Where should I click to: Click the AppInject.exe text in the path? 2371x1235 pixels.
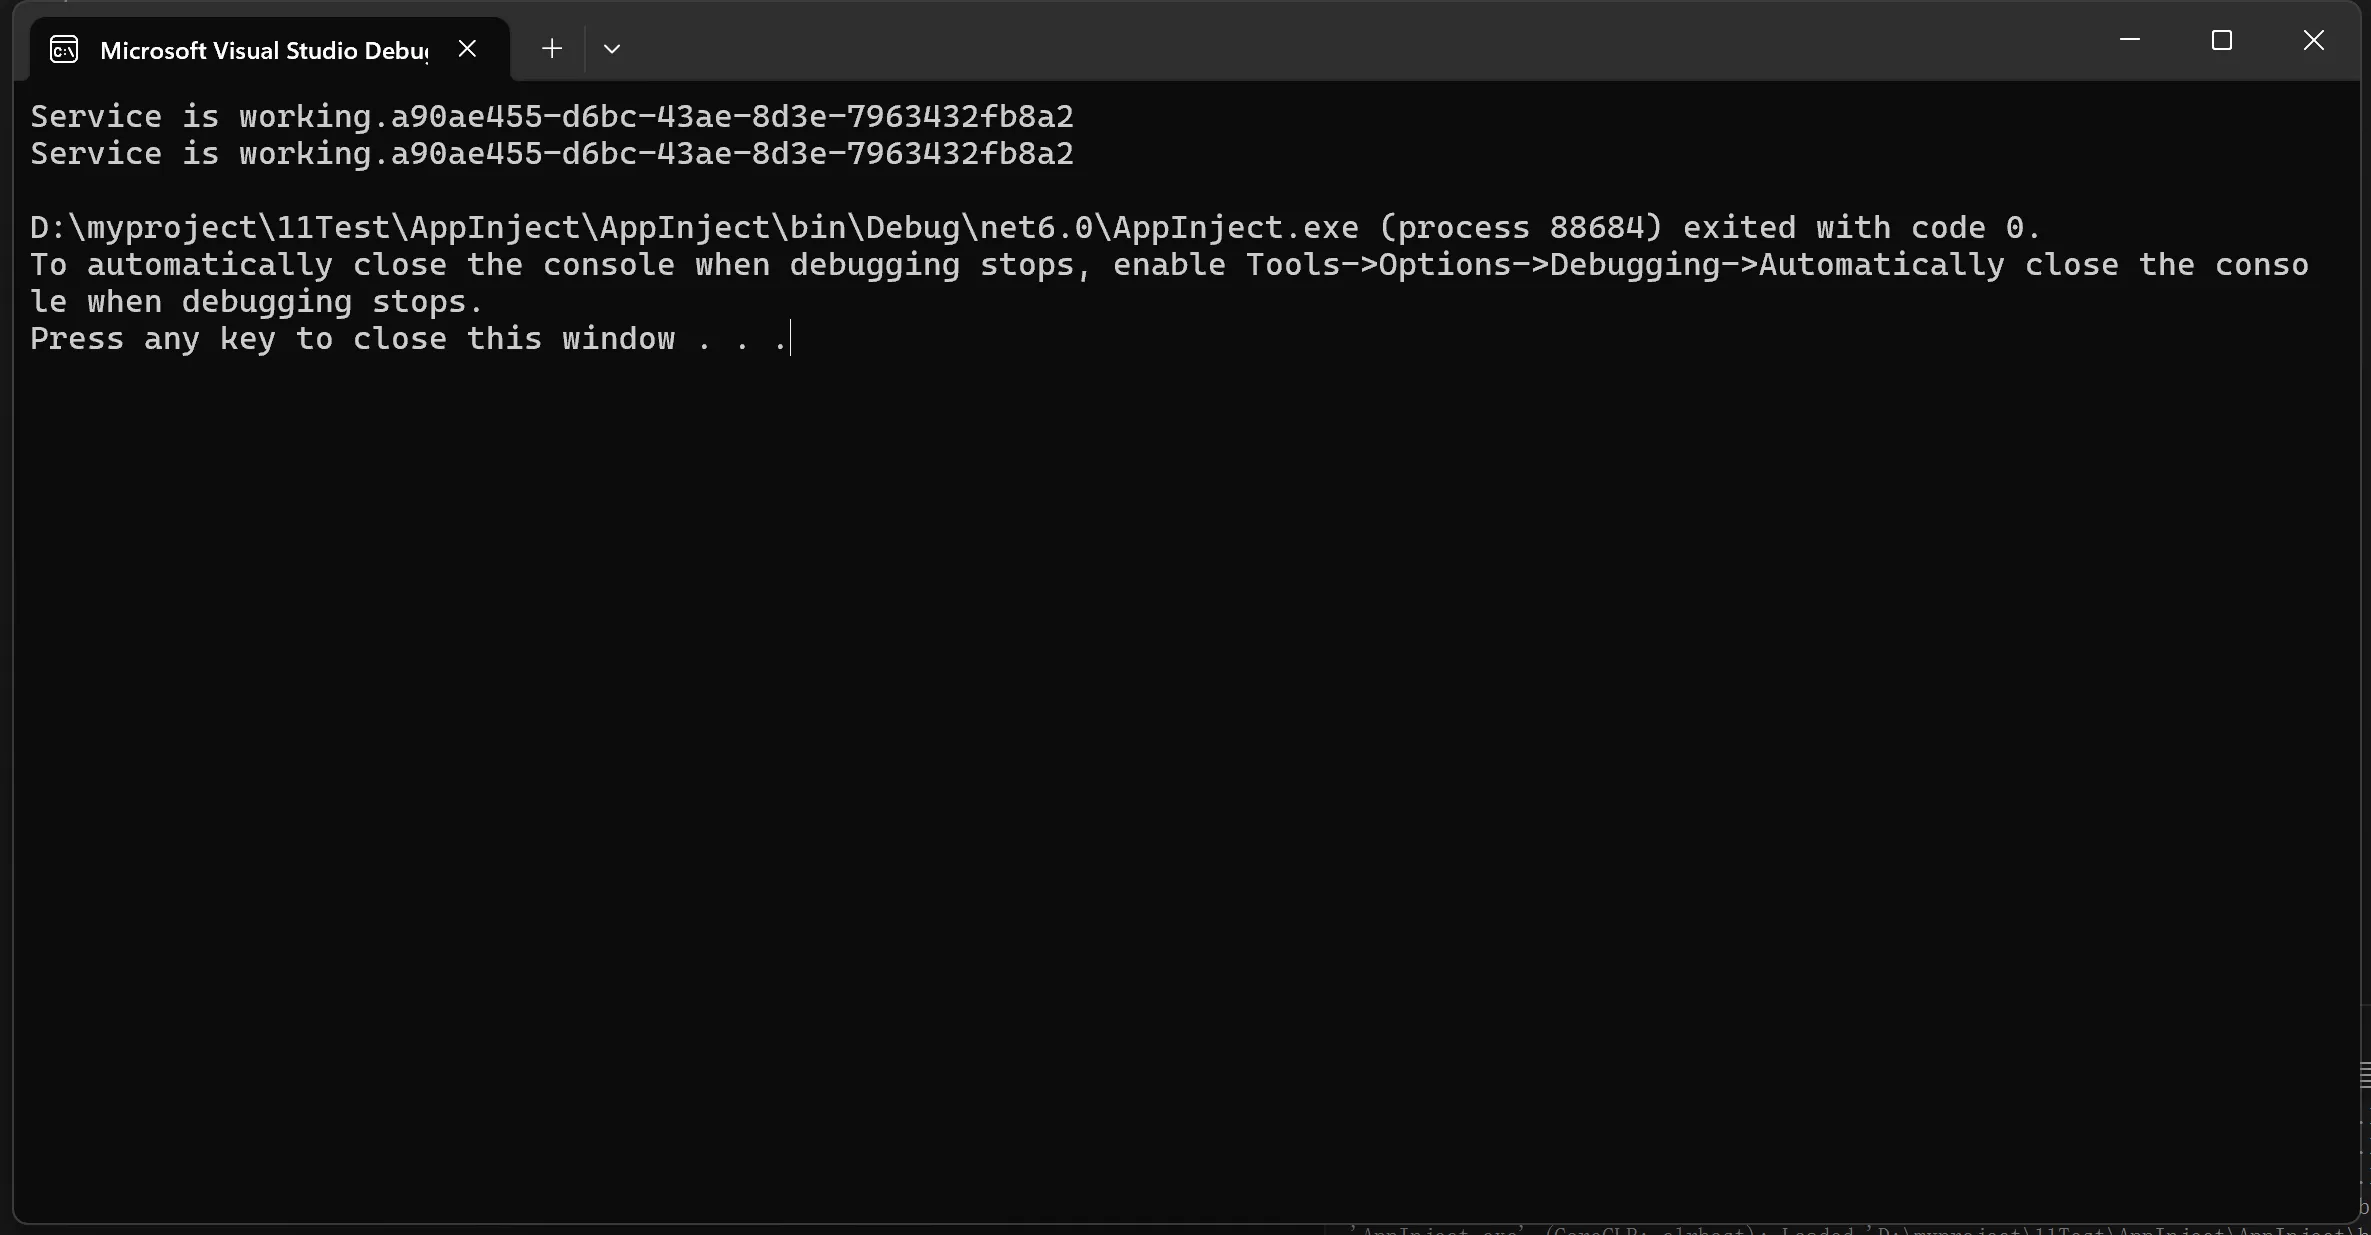tap(1236, 227)
